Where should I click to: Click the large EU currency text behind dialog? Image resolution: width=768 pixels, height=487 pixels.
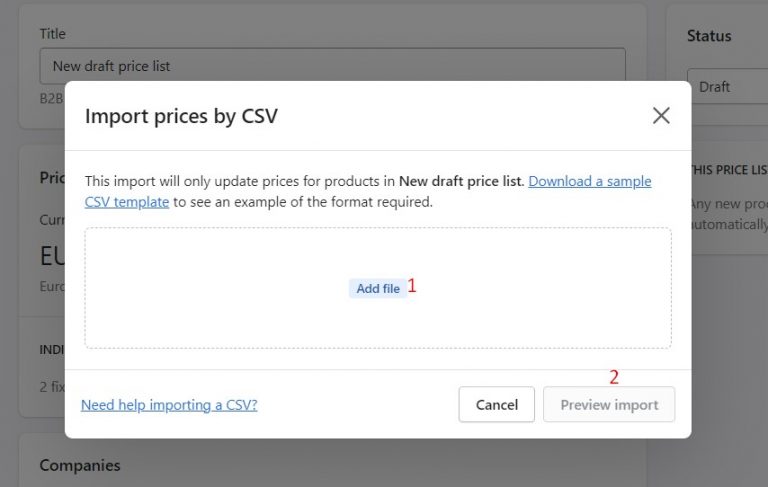pos(52,256)
